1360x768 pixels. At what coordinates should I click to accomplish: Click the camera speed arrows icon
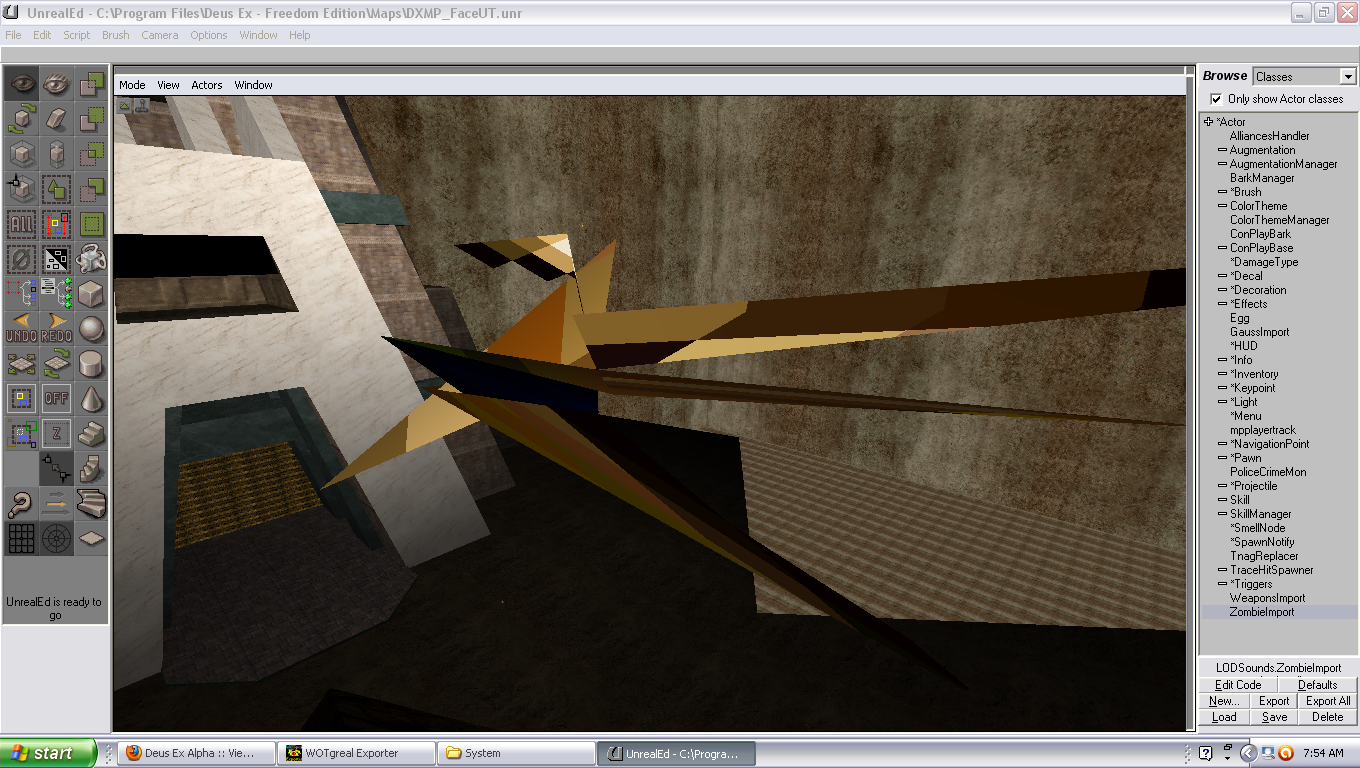pos(57,502)
